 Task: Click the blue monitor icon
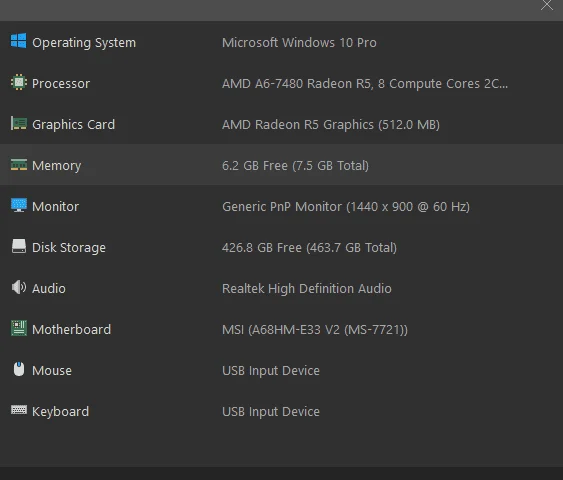click(19, 205)
